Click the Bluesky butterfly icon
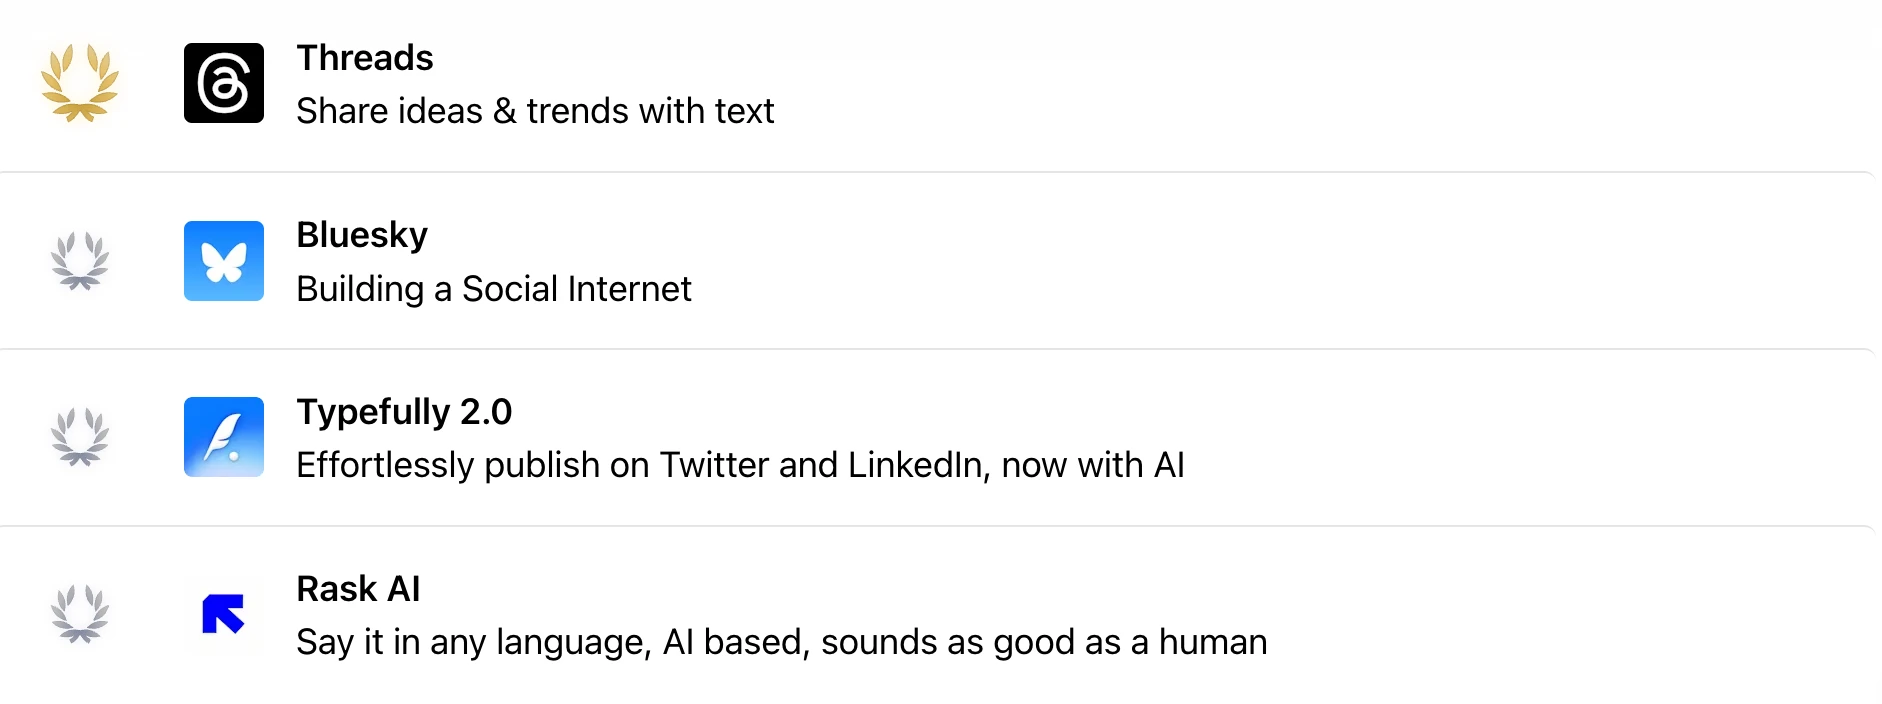Viewport: 1882px width, 704px height. pyautogui.click(x=224, y=261)
